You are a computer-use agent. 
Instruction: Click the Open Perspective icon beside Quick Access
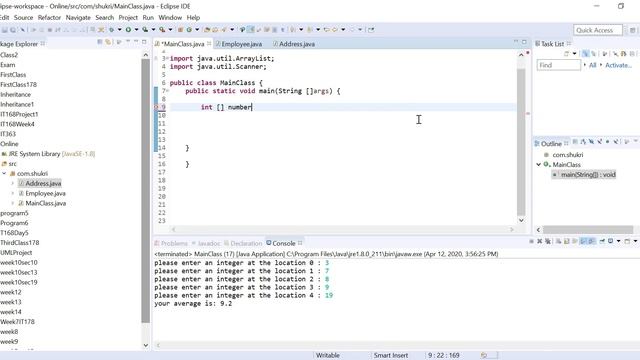[x=632, y=30]
